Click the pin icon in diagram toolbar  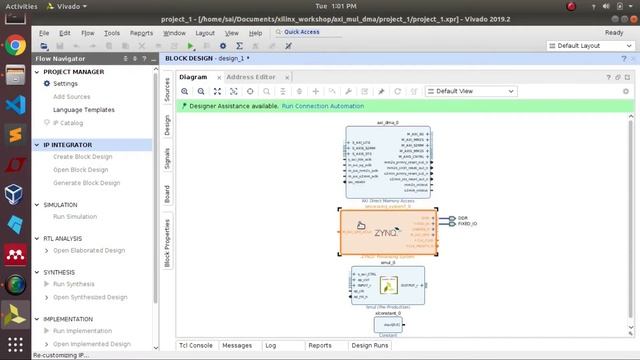[381, 91]
